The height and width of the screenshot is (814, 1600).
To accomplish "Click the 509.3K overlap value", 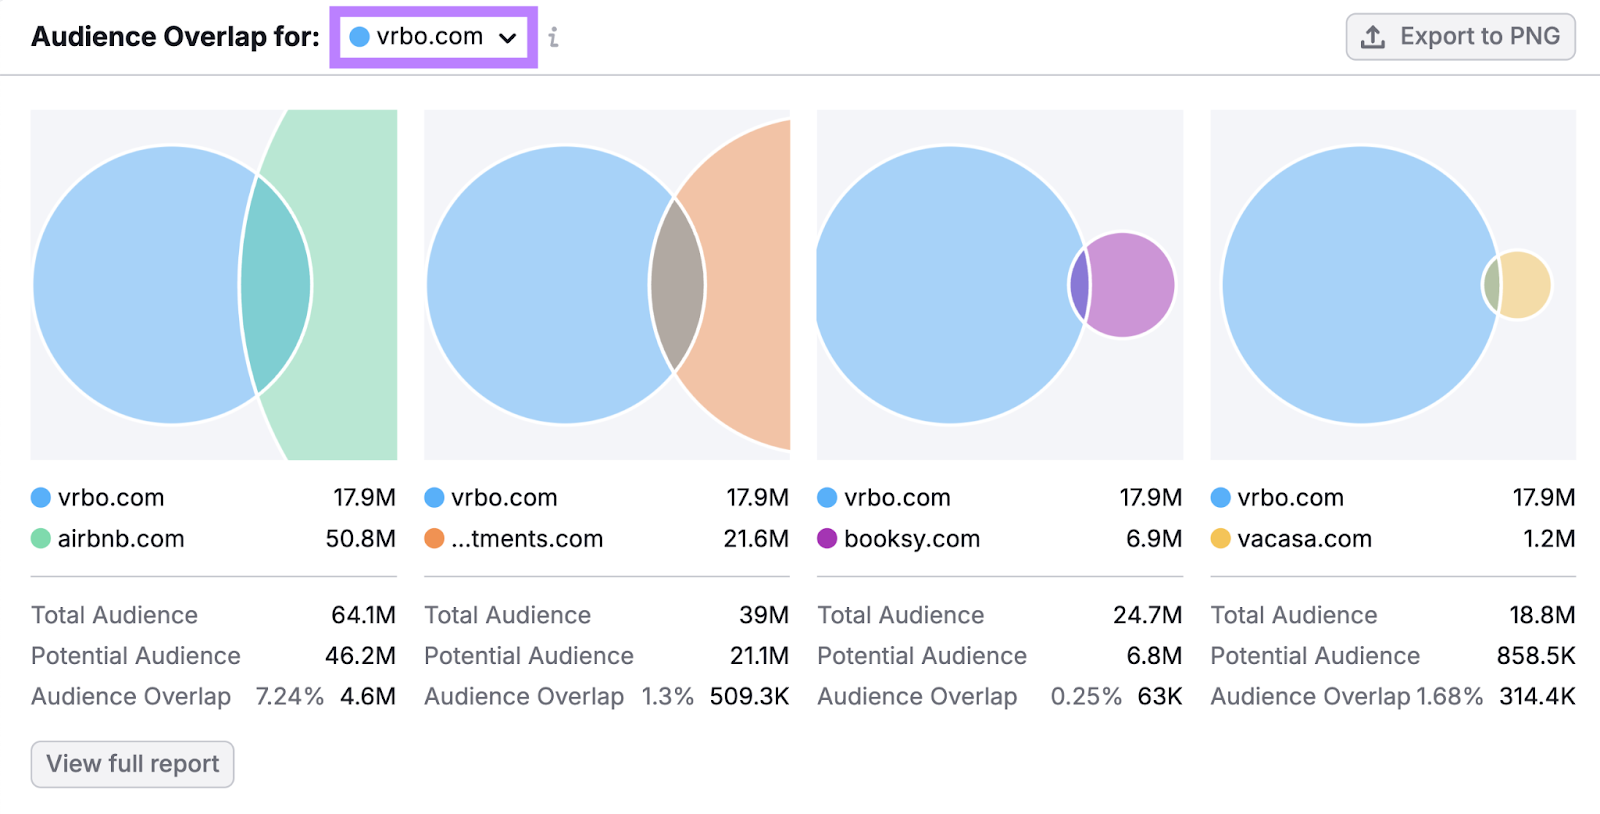I will coord(749,696).
